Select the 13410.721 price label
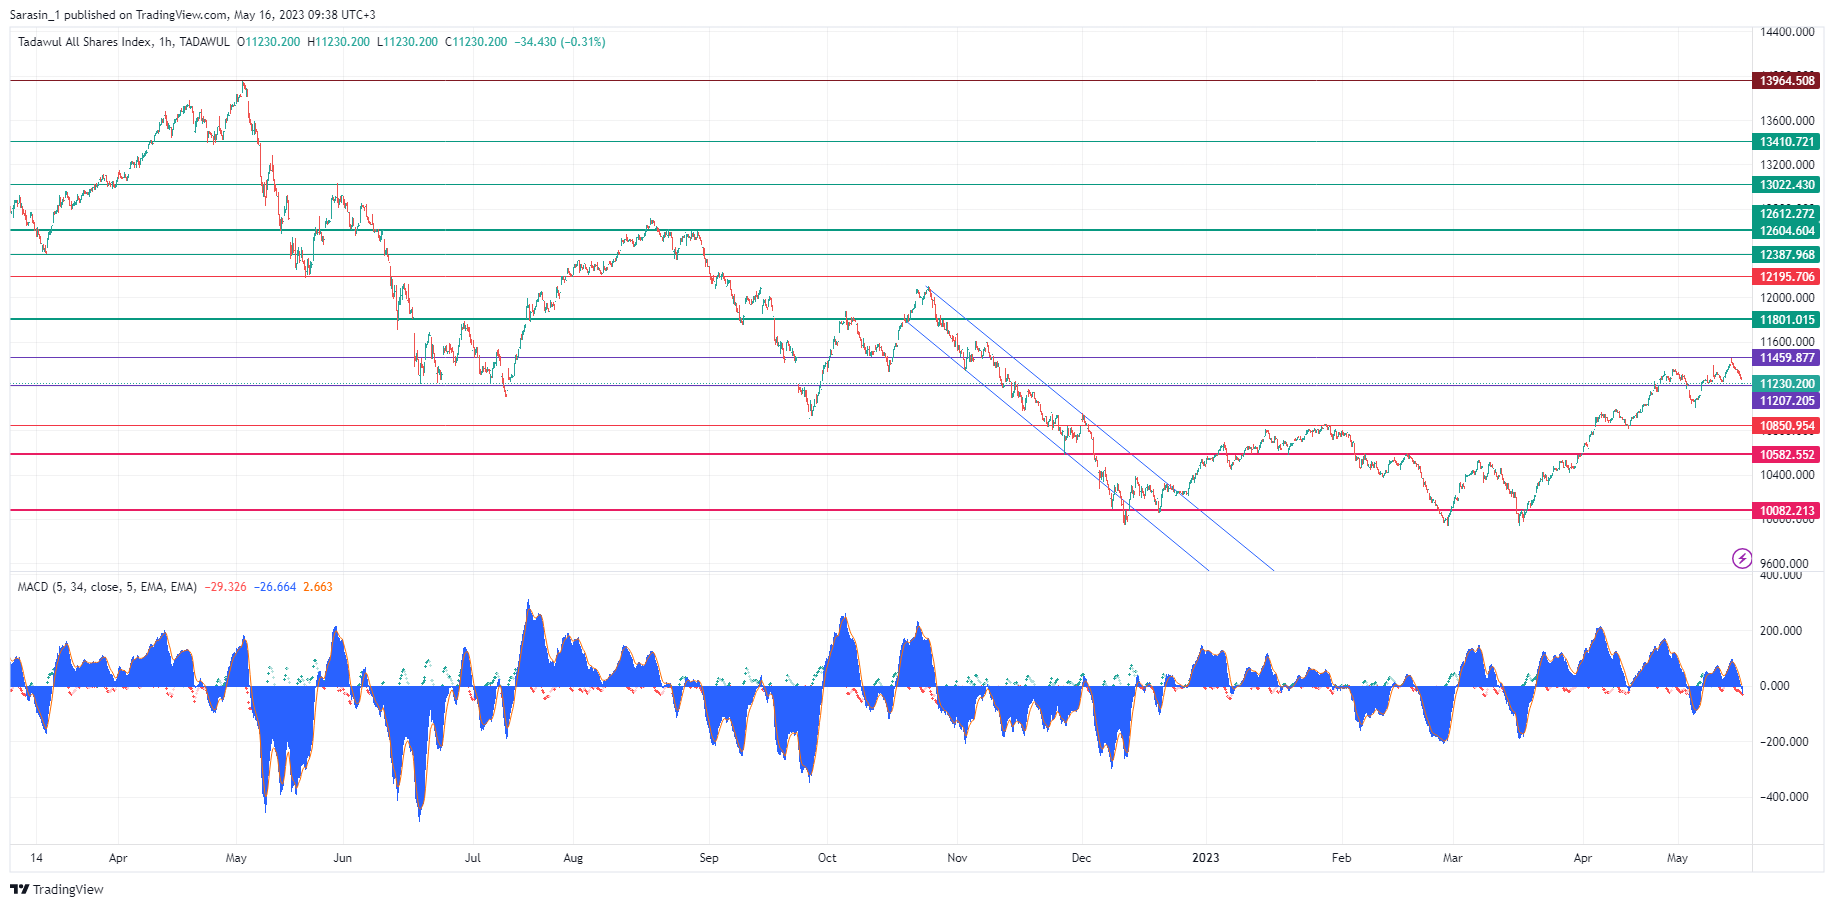The height and width of the screenshot is (907, 1834). point(1786,142)
